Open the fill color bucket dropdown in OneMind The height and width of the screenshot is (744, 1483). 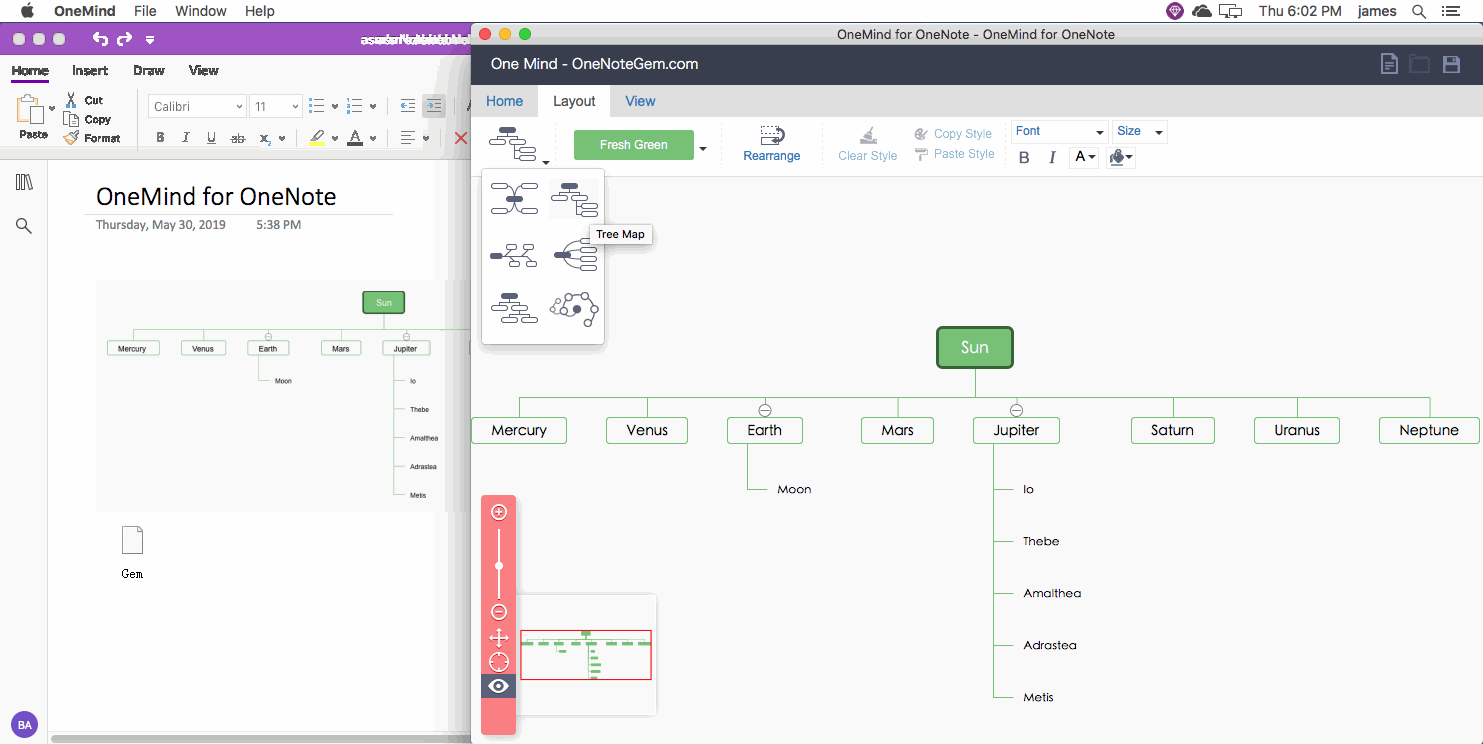coord(1121,157)
